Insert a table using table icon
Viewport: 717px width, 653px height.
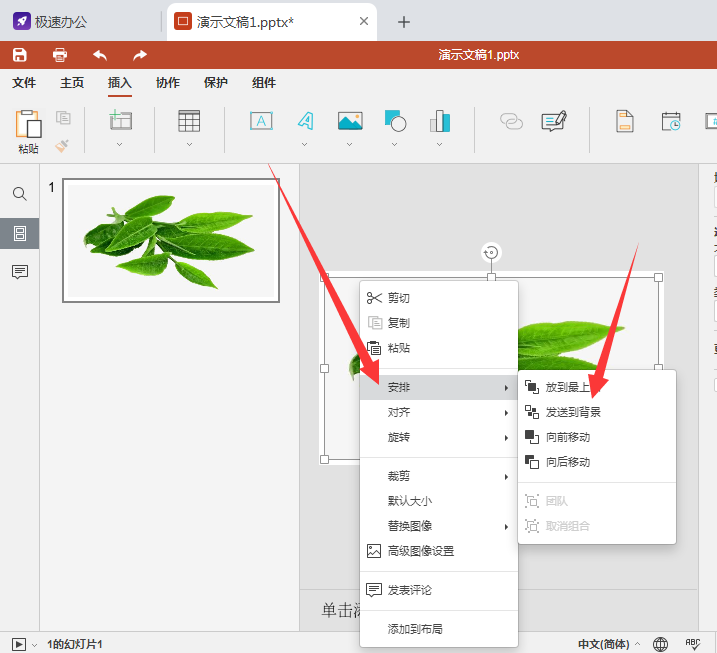[189, 121]
